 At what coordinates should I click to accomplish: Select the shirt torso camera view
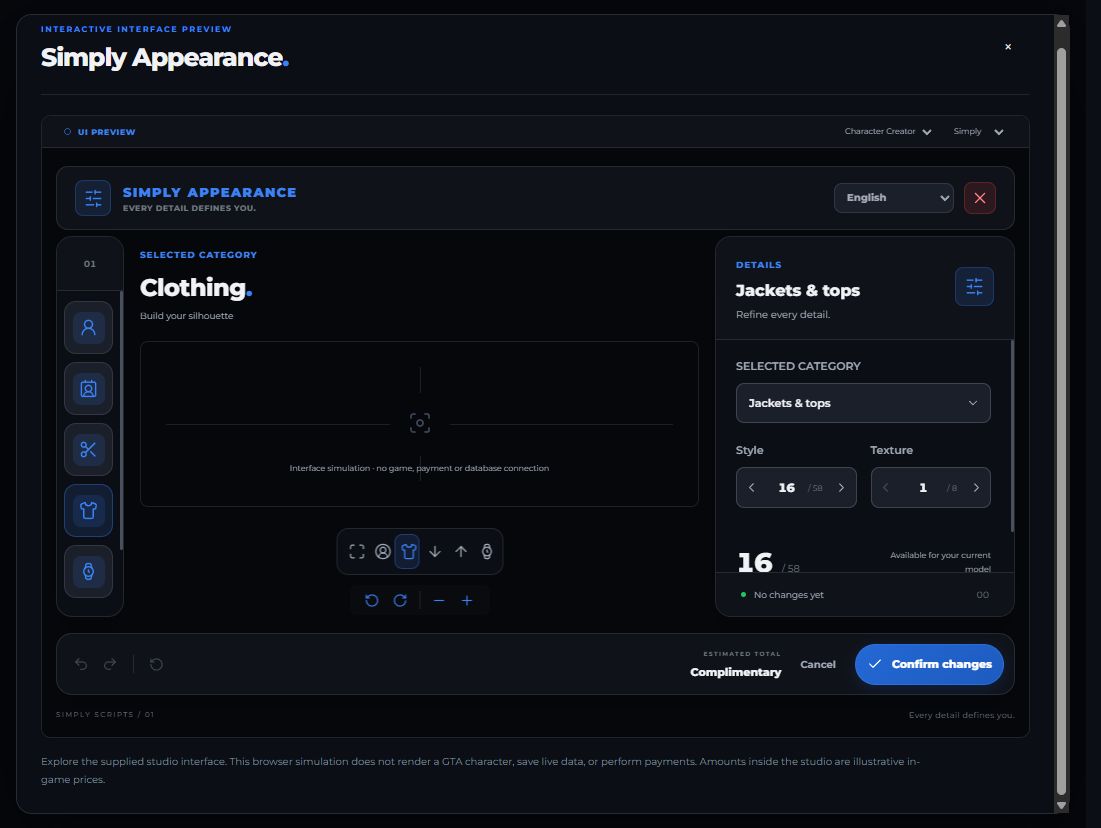point(408,551)
